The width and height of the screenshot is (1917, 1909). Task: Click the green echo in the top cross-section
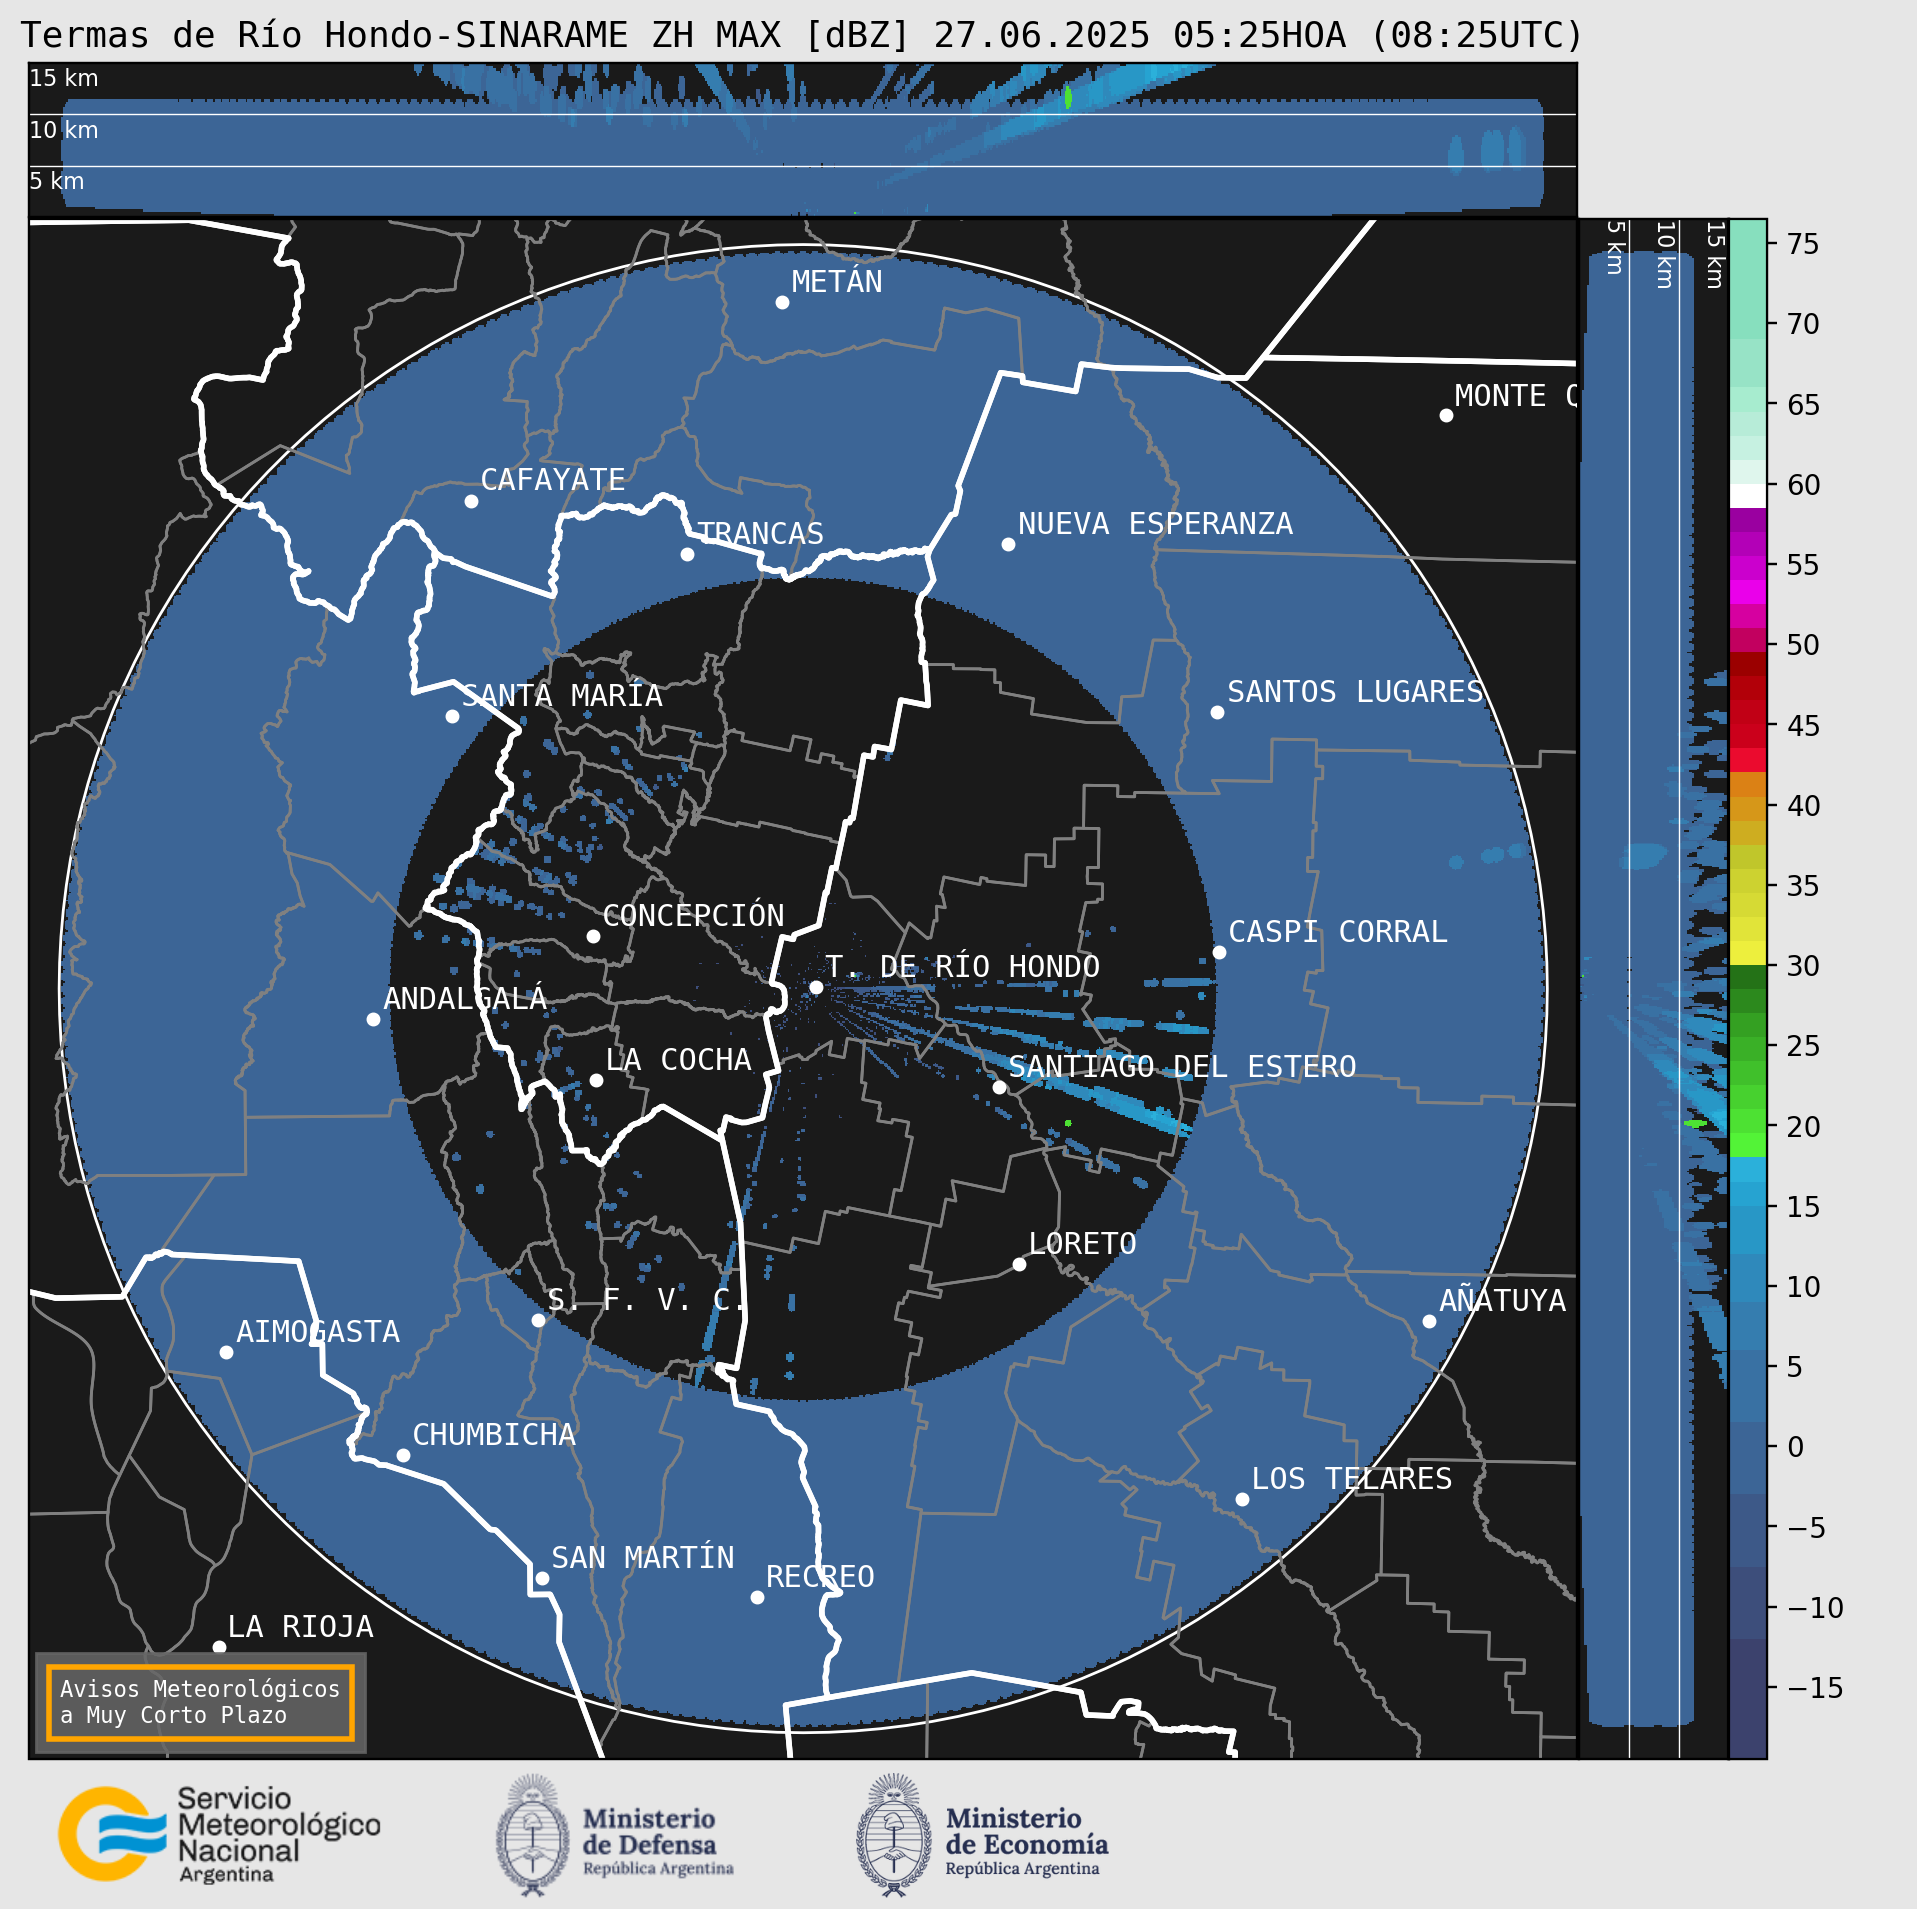(1068, 97)
